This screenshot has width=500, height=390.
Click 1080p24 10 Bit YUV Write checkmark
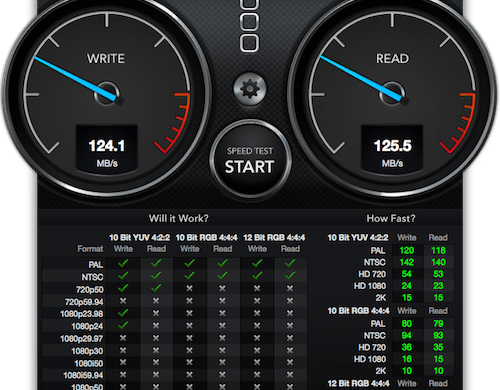(x=123, y=325)
